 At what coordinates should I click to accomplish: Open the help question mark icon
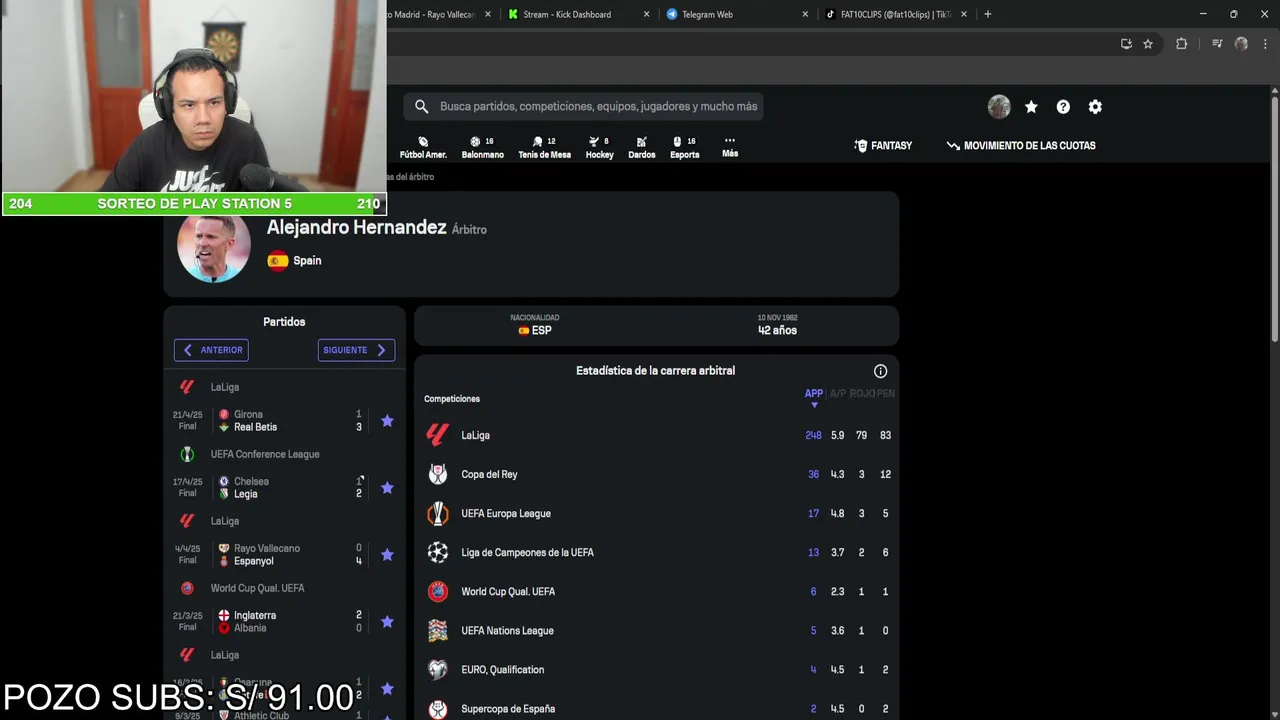[1063, 107]
